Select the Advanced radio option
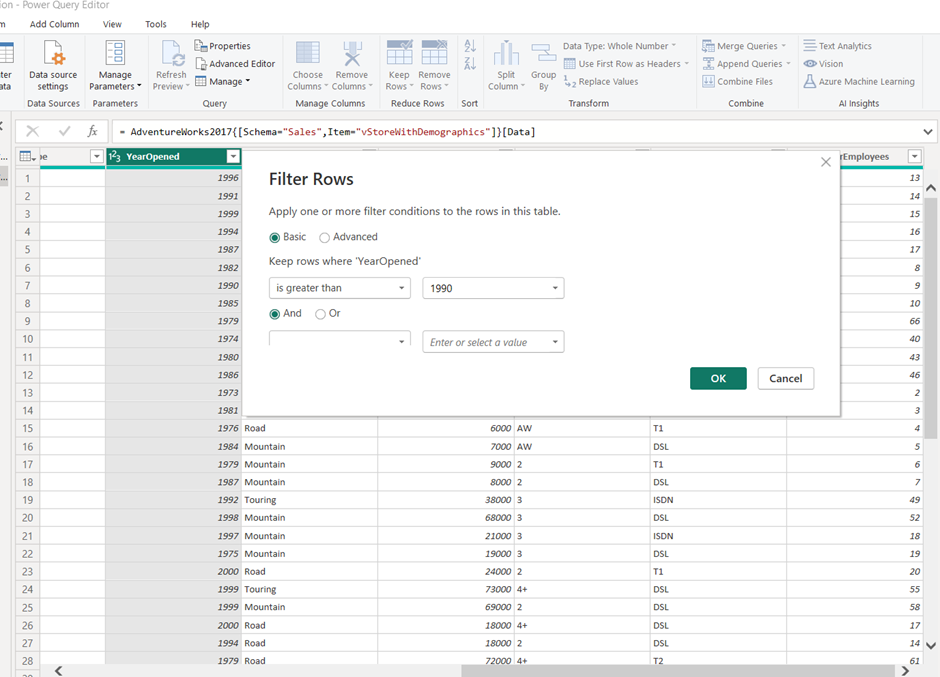 pos(325,237)
